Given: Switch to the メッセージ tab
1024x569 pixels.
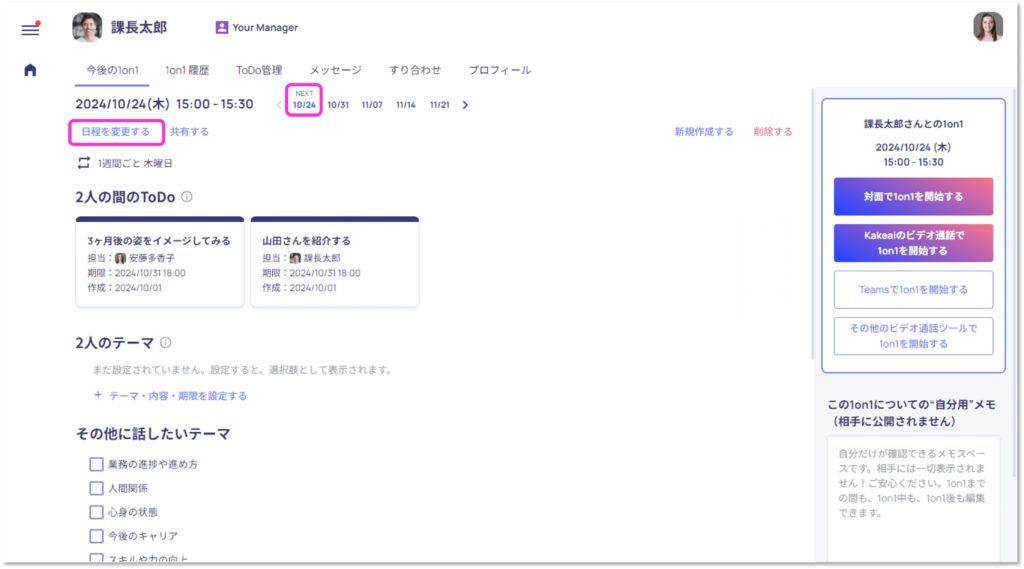Looking at the screenshot, I should (336, 71).
